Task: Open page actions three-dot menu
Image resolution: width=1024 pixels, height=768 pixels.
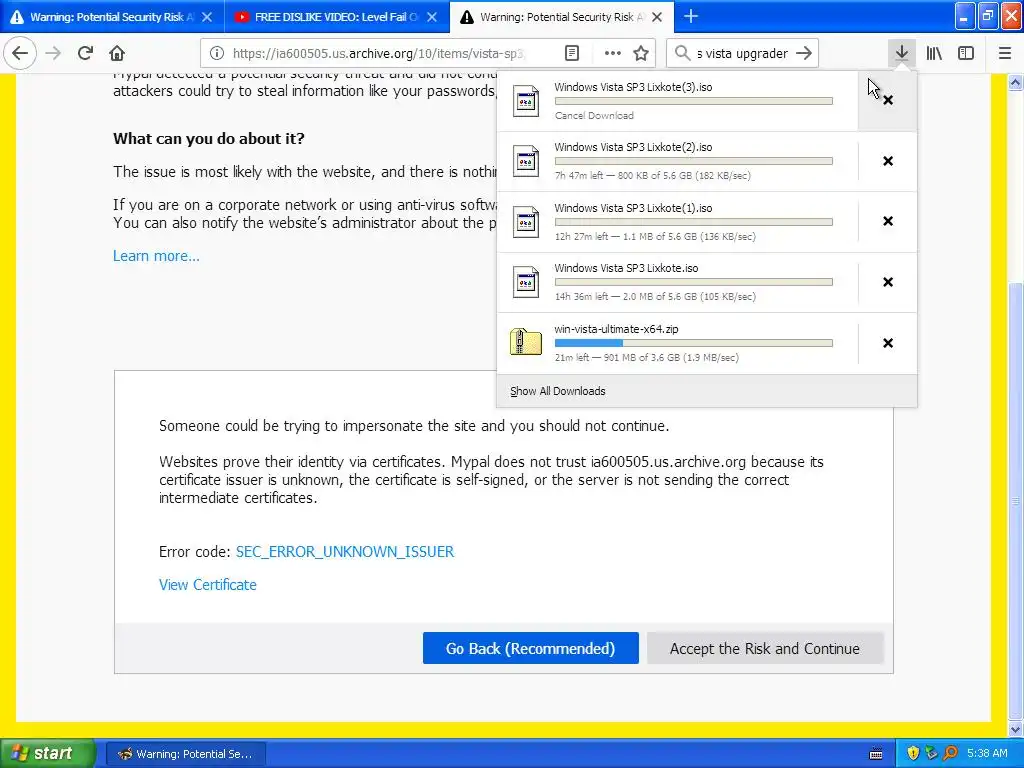Action: pos(612,53)
